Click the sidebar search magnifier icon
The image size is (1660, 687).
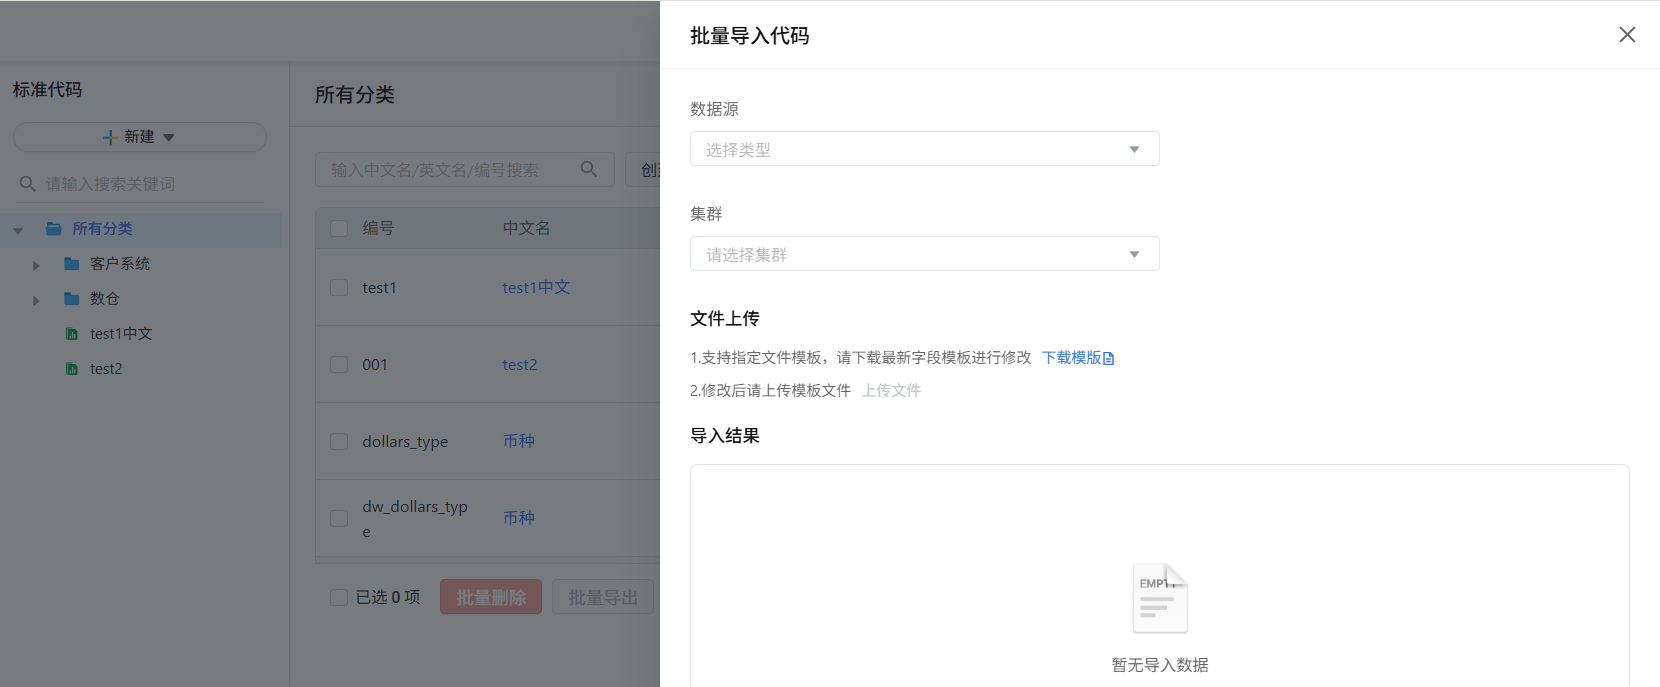[x=28, y=184]
